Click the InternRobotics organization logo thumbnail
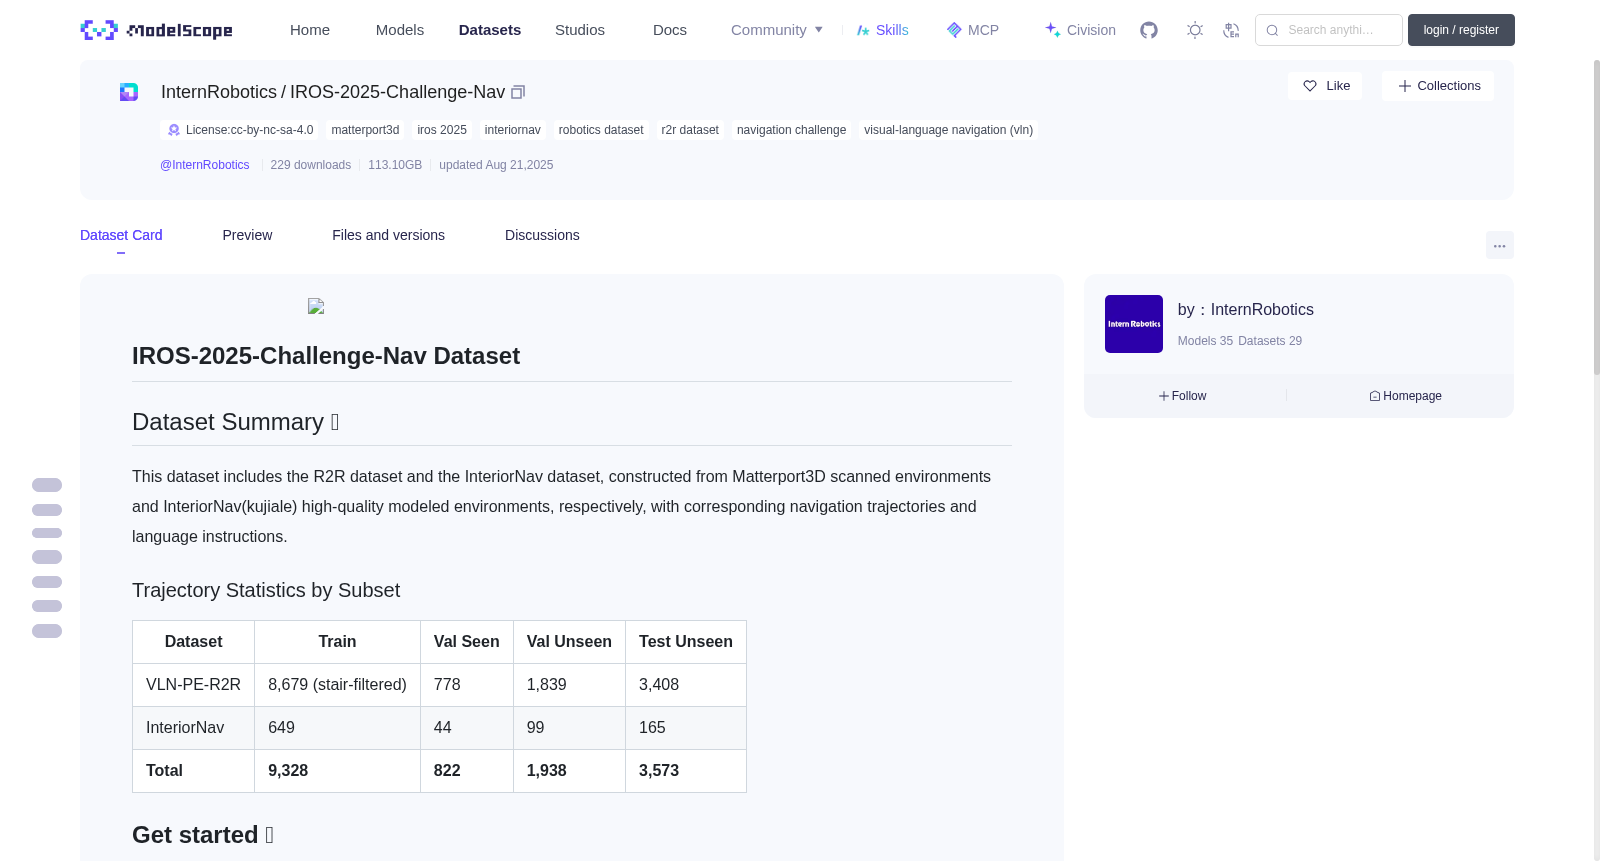This screenshot has height=861, width=1600. pyautogui.click(x=1134, y=324)
